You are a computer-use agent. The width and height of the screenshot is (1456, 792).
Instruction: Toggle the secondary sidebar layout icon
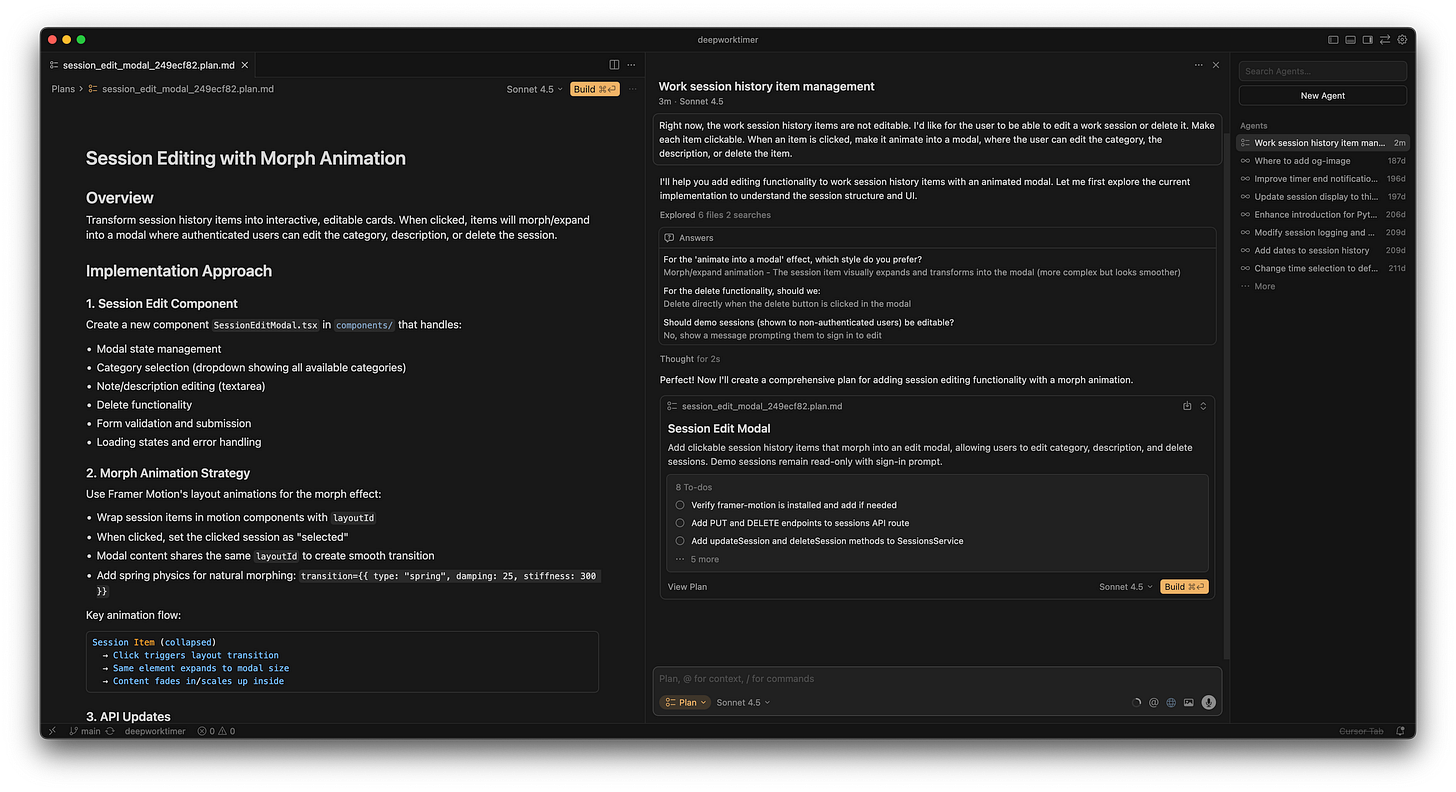1368,40
